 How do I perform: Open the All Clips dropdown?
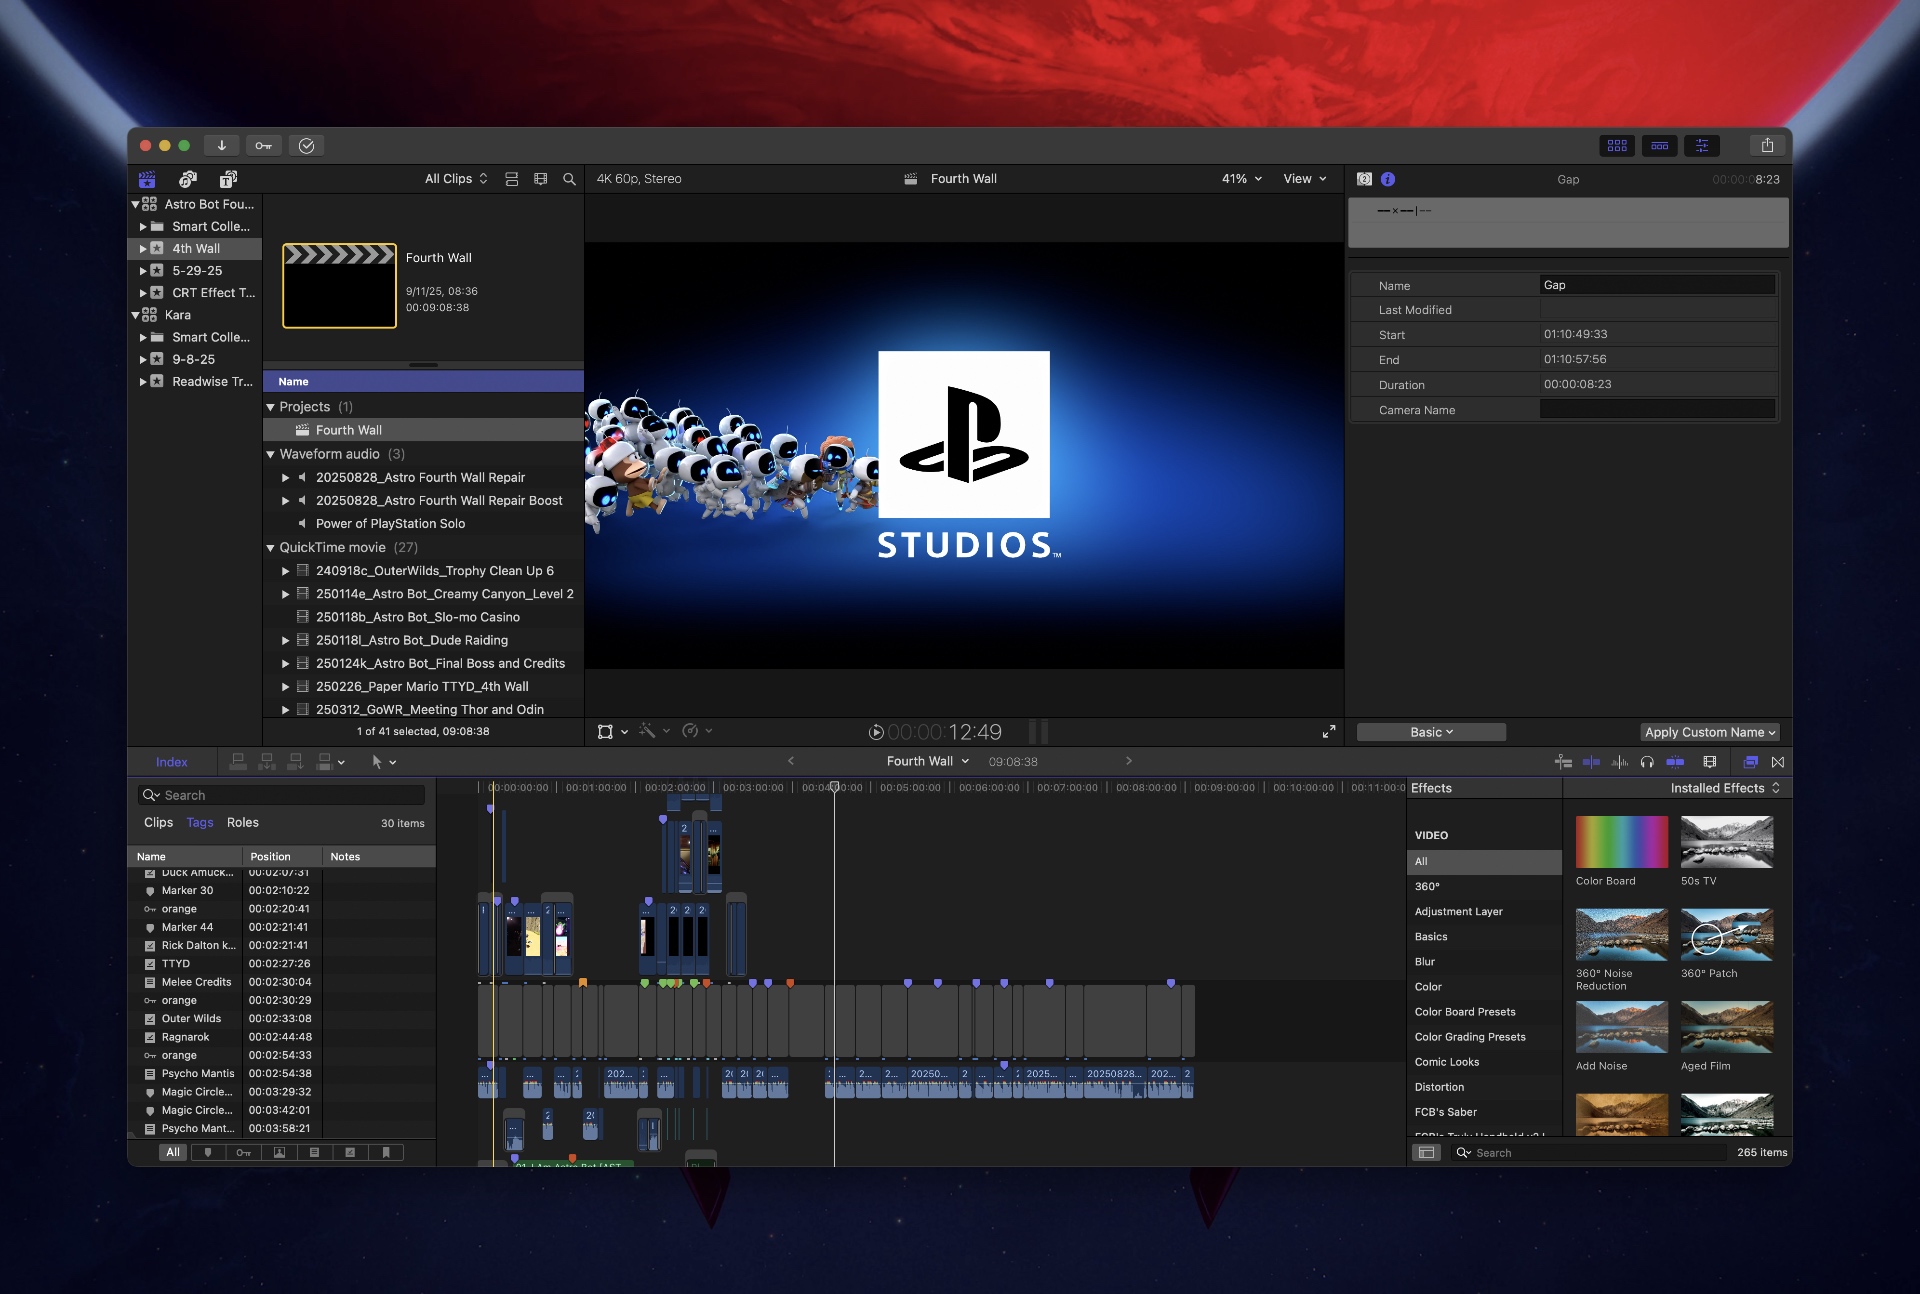[455, 179]
